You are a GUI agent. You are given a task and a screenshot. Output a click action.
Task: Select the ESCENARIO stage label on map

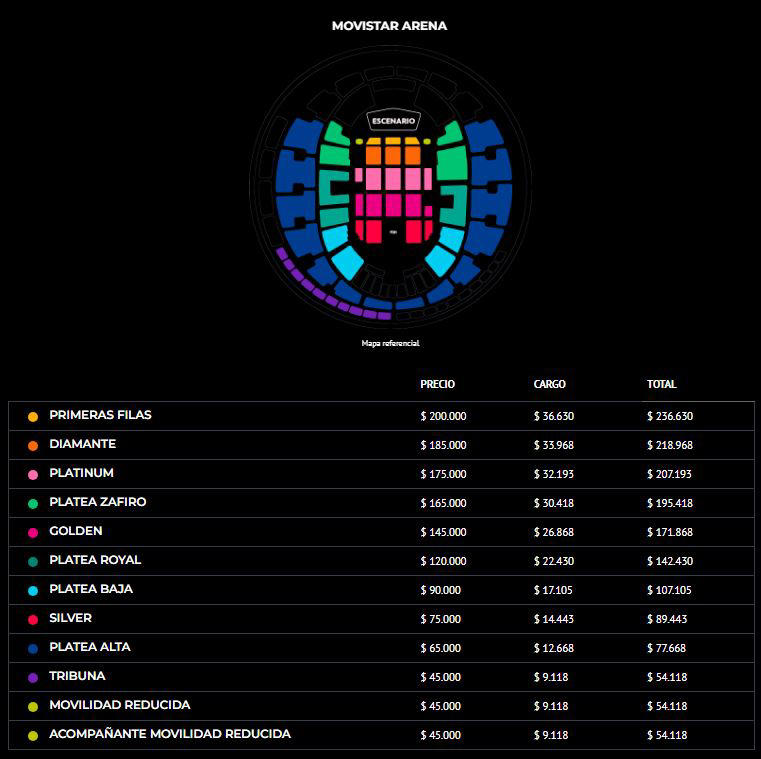pos(394,120)
